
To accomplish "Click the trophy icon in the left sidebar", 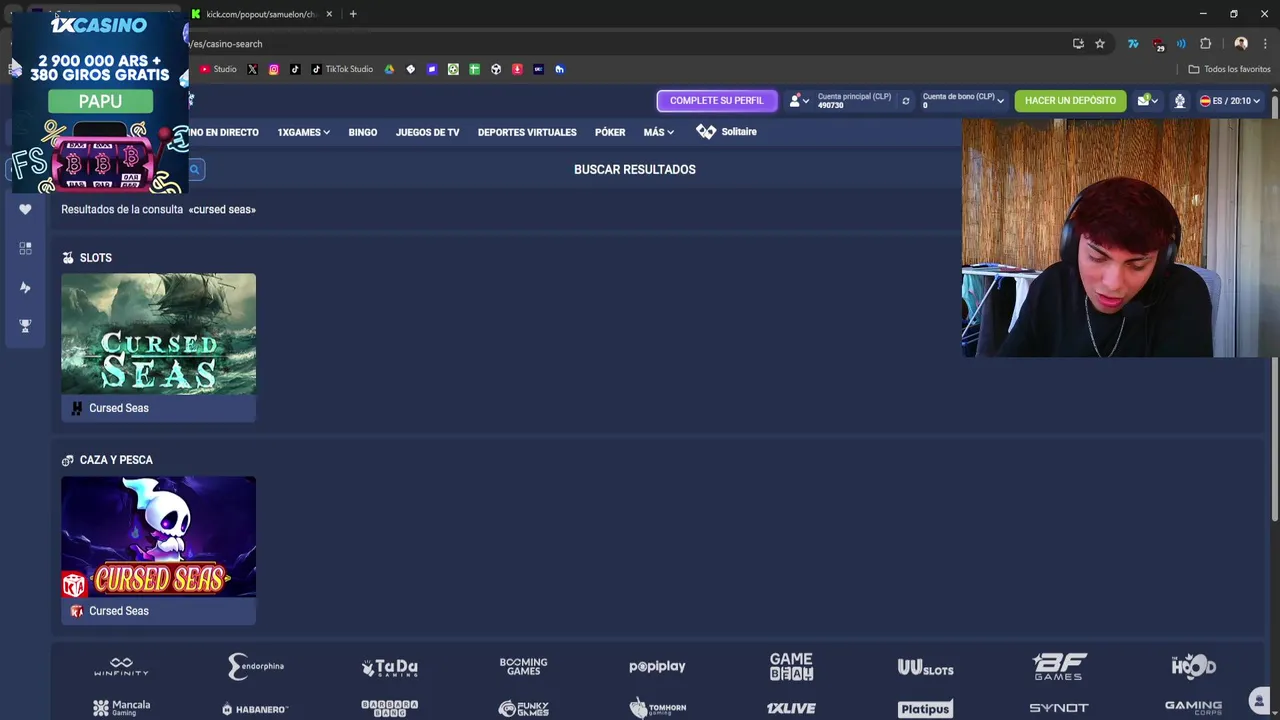I will pyautogui.click(x=25, y=326).
